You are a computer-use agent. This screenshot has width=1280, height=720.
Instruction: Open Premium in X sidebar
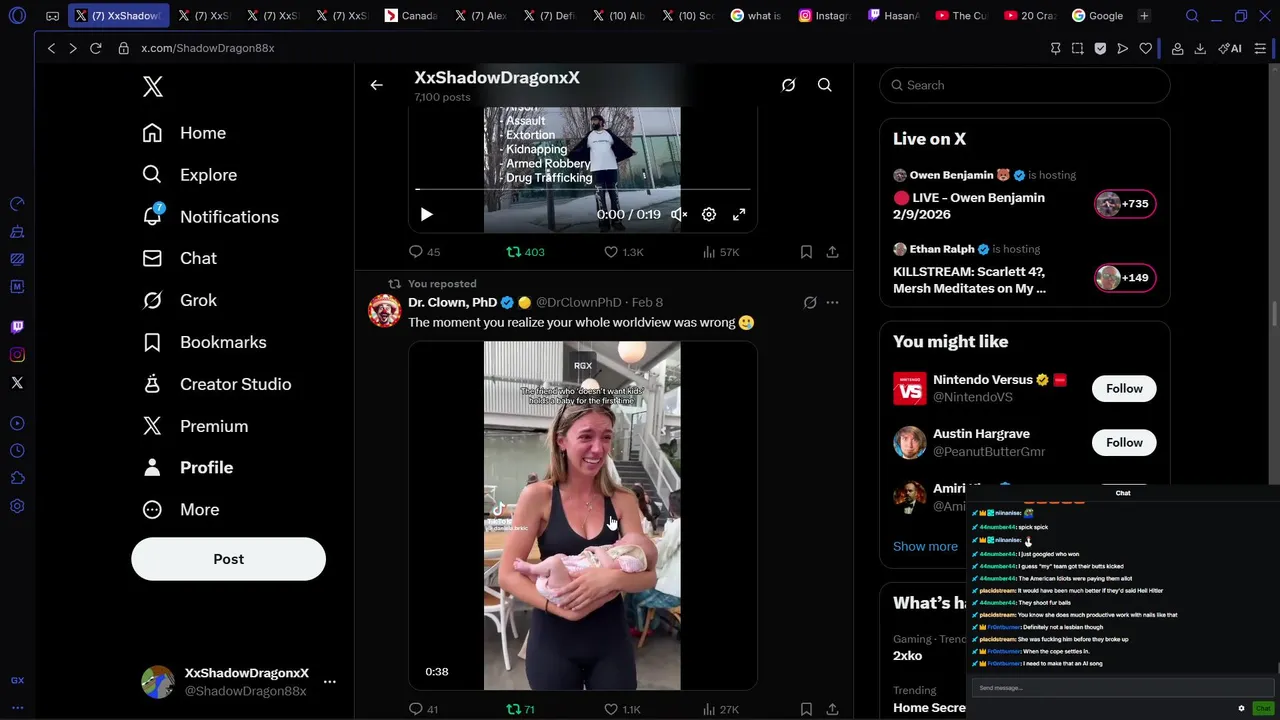196,426
